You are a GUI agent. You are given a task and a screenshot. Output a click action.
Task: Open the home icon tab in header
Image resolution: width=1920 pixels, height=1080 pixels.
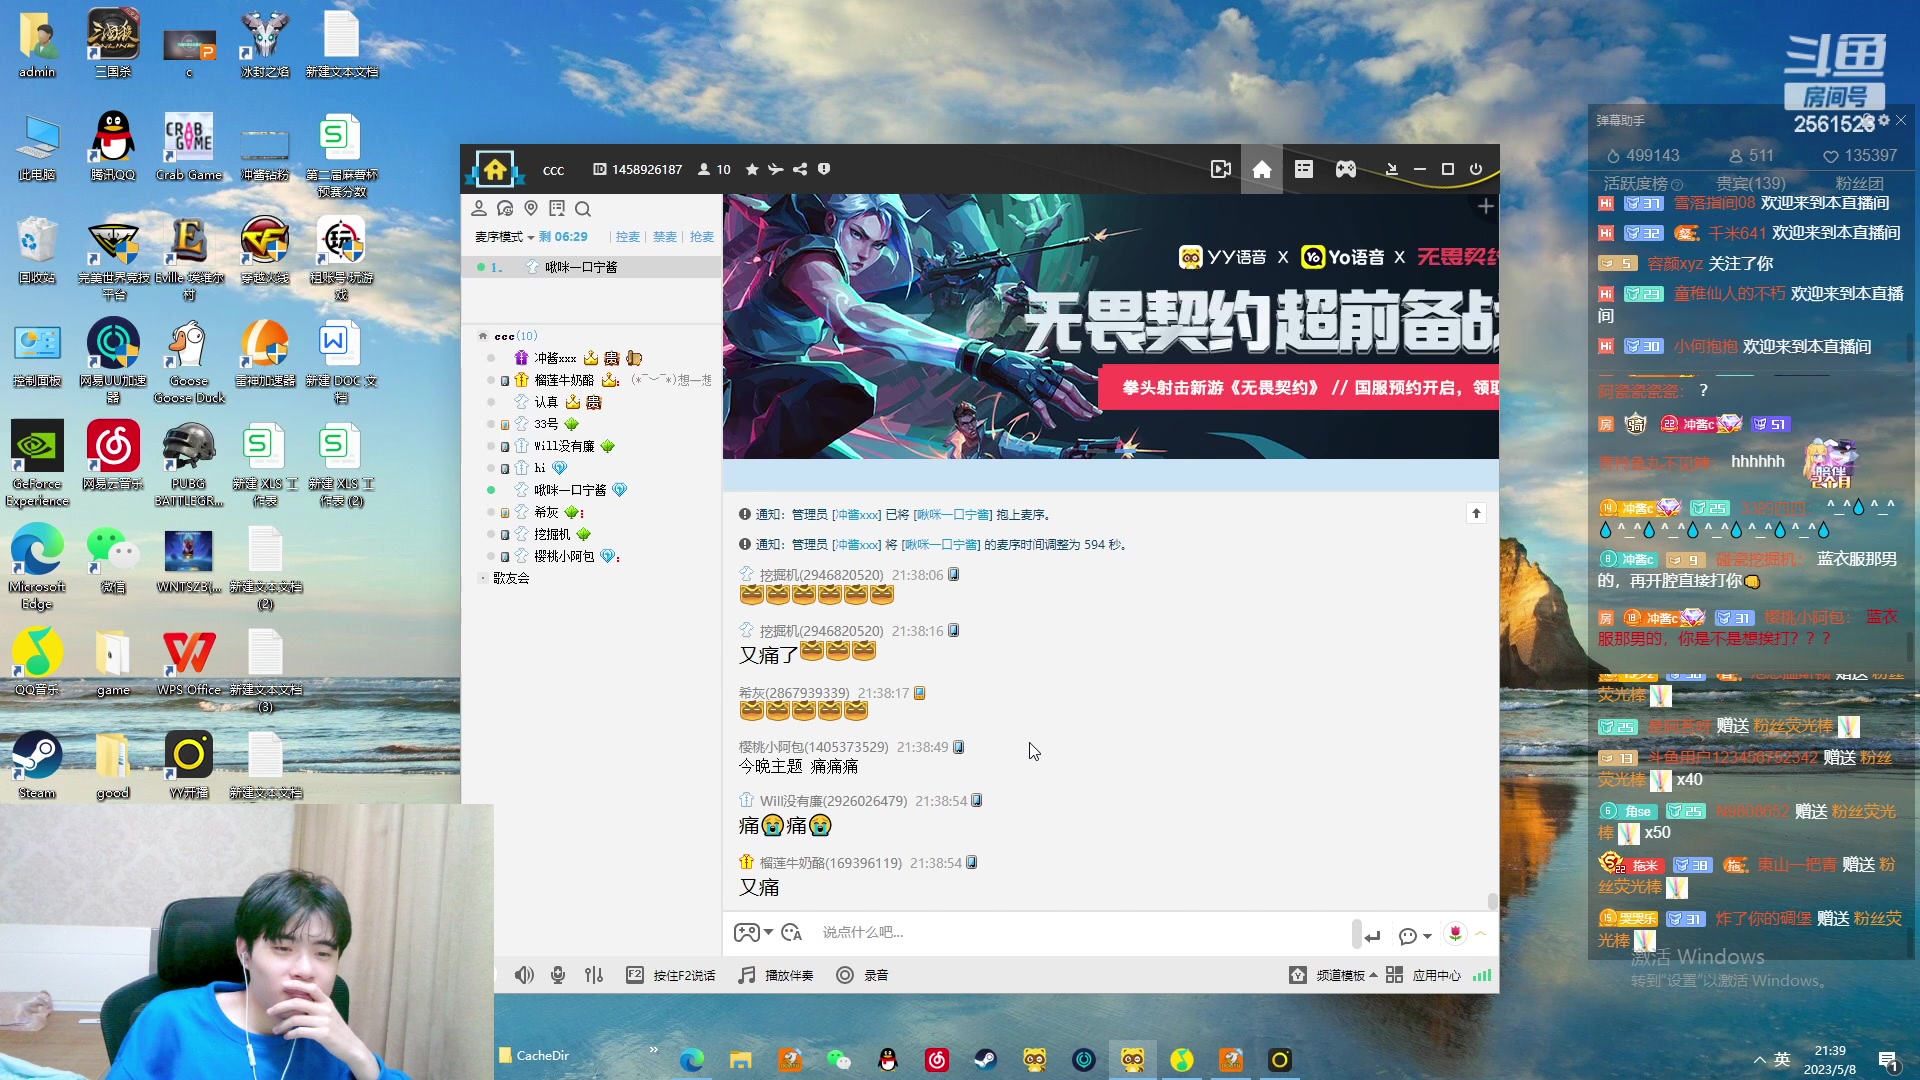[x=1262, y=169]
